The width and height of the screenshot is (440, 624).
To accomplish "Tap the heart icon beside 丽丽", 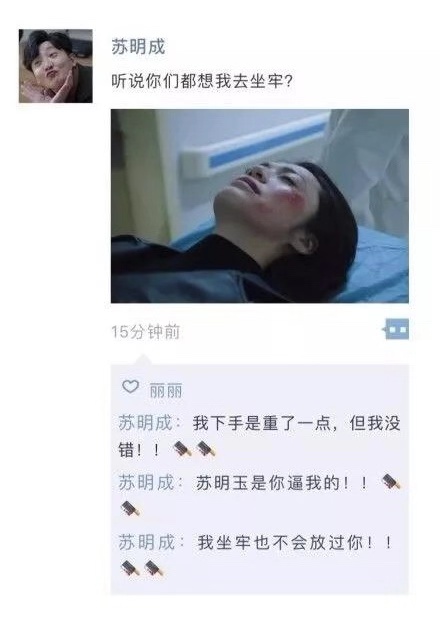I will pyautogui.click(x=130, y=386).
